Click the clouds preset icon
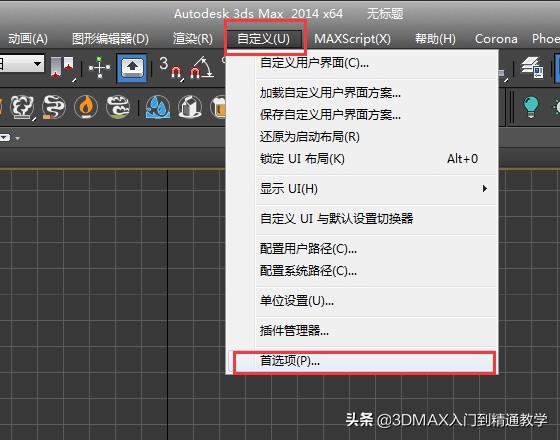Screen dimensions: 560x440 pos(118,107)
